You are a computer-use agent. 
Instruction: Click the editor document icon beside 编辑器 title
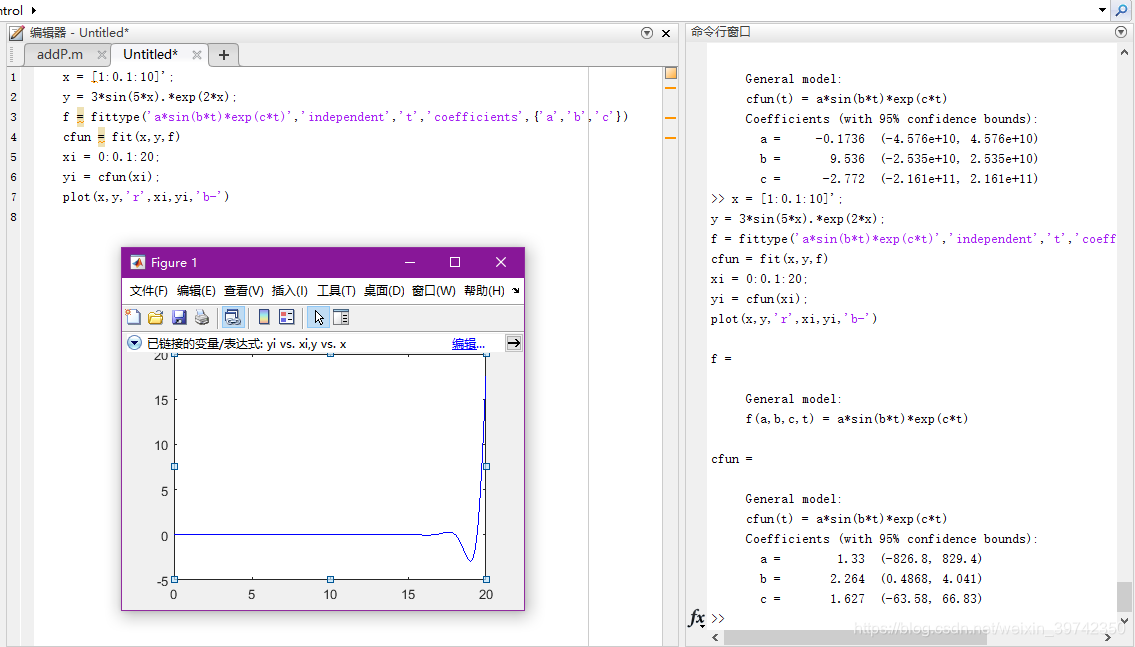click(15, 31)
